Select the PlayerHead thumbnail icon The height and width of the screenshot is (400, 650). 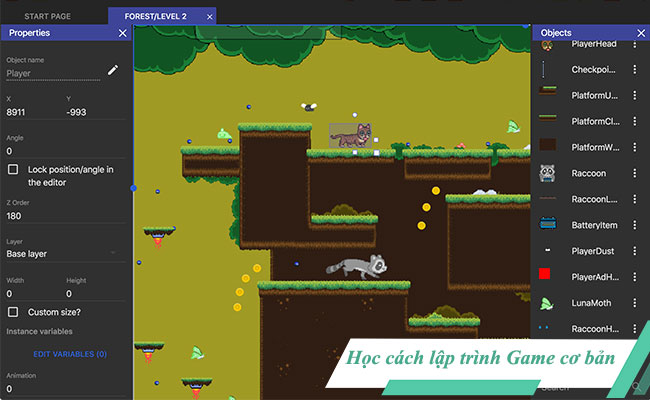coord(547,45)
